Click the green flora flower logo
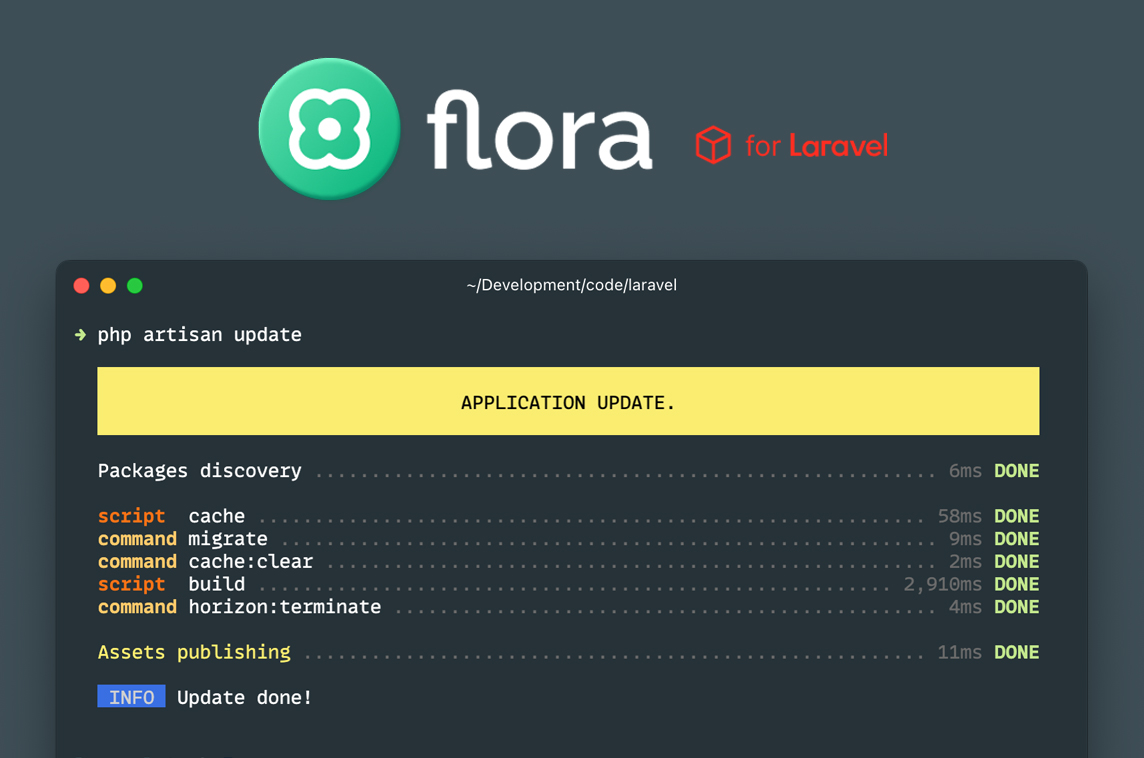1144x758 pixels. coord(330,128)
